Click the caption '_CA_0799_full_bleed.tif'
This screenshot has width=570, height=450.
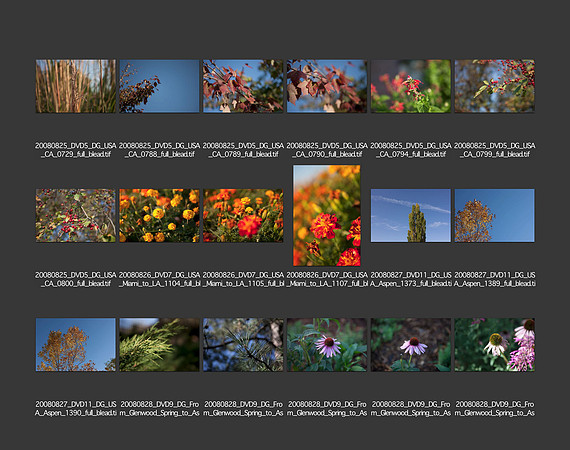(x=494, y=154)
